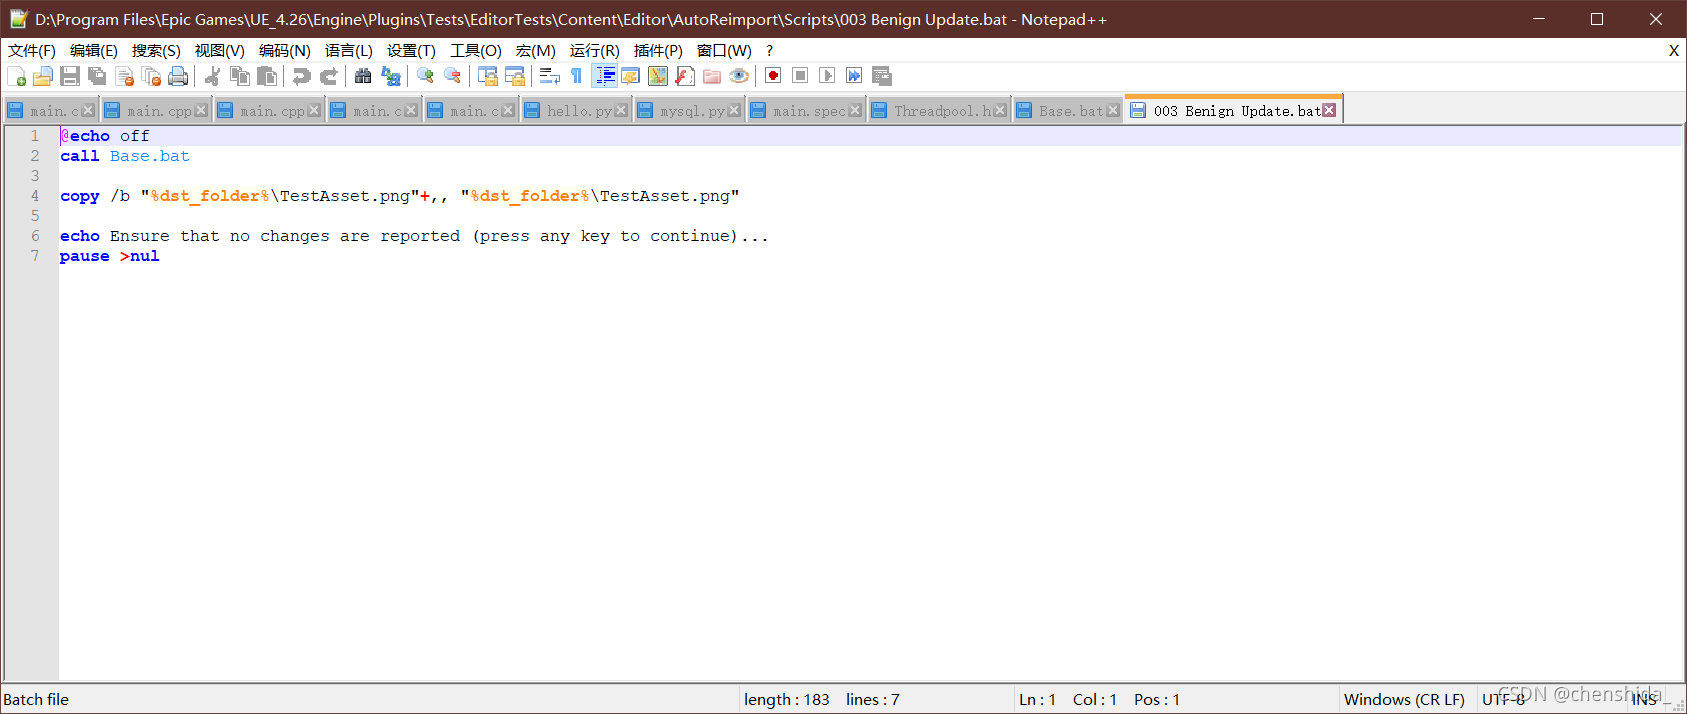Click line number 4 in the margin
Viewport: 1687px width, 714px height.
(x=35, y=196)
